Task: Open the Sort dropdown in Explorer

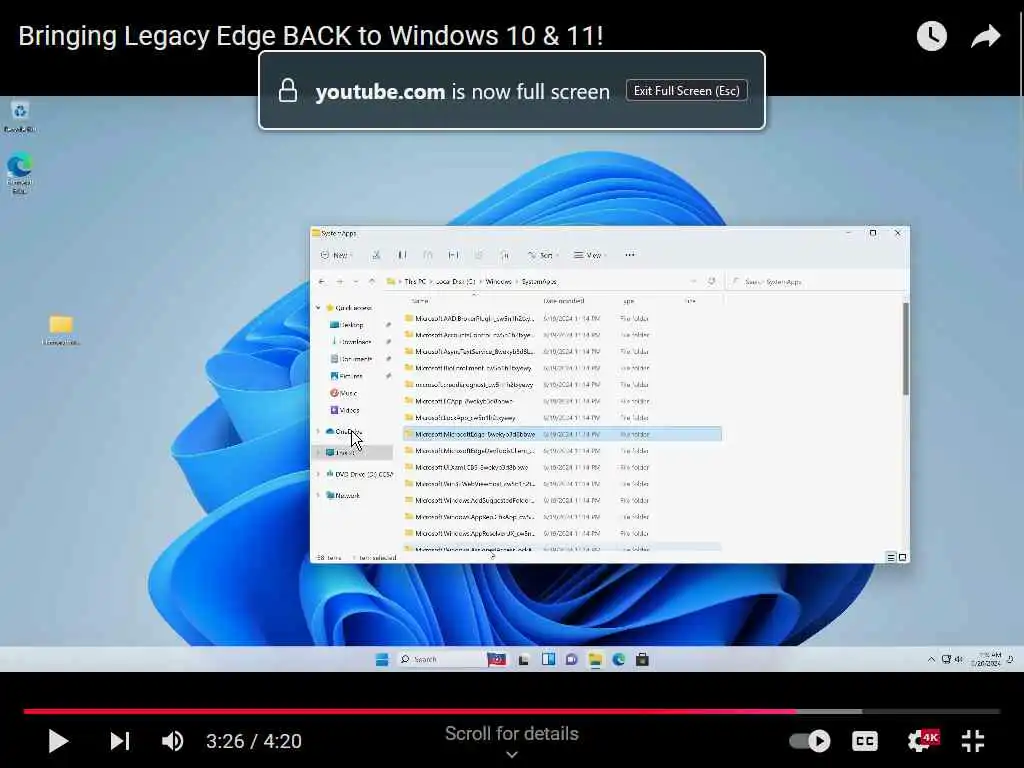Action: pos(543,255)
